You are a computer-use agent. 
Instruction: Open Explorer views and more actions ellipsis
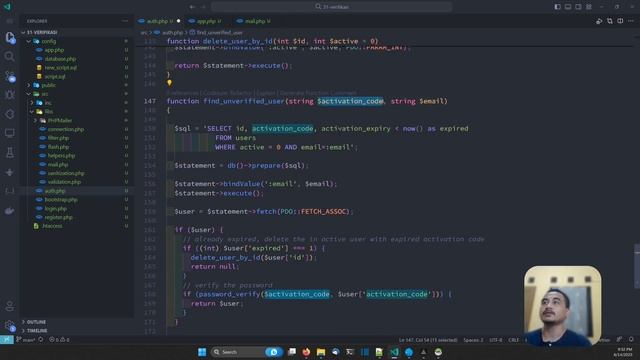click(125, 21)
